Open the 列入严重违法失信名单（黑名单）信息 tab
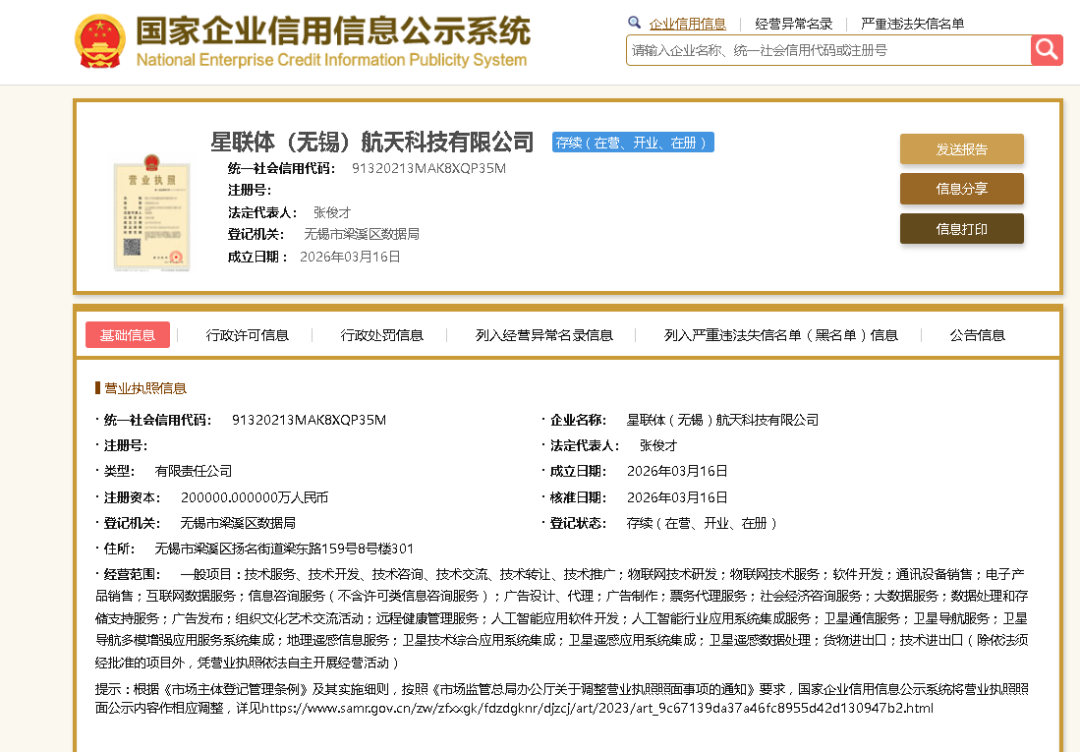Viewport: 1080px width, 752px height. [781, 335]
